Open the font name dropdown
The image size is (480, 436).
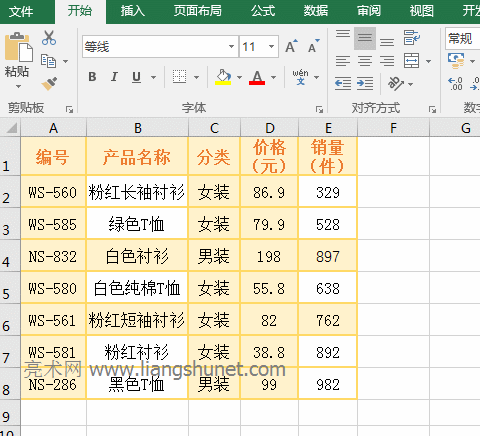[x=231, y=46]
